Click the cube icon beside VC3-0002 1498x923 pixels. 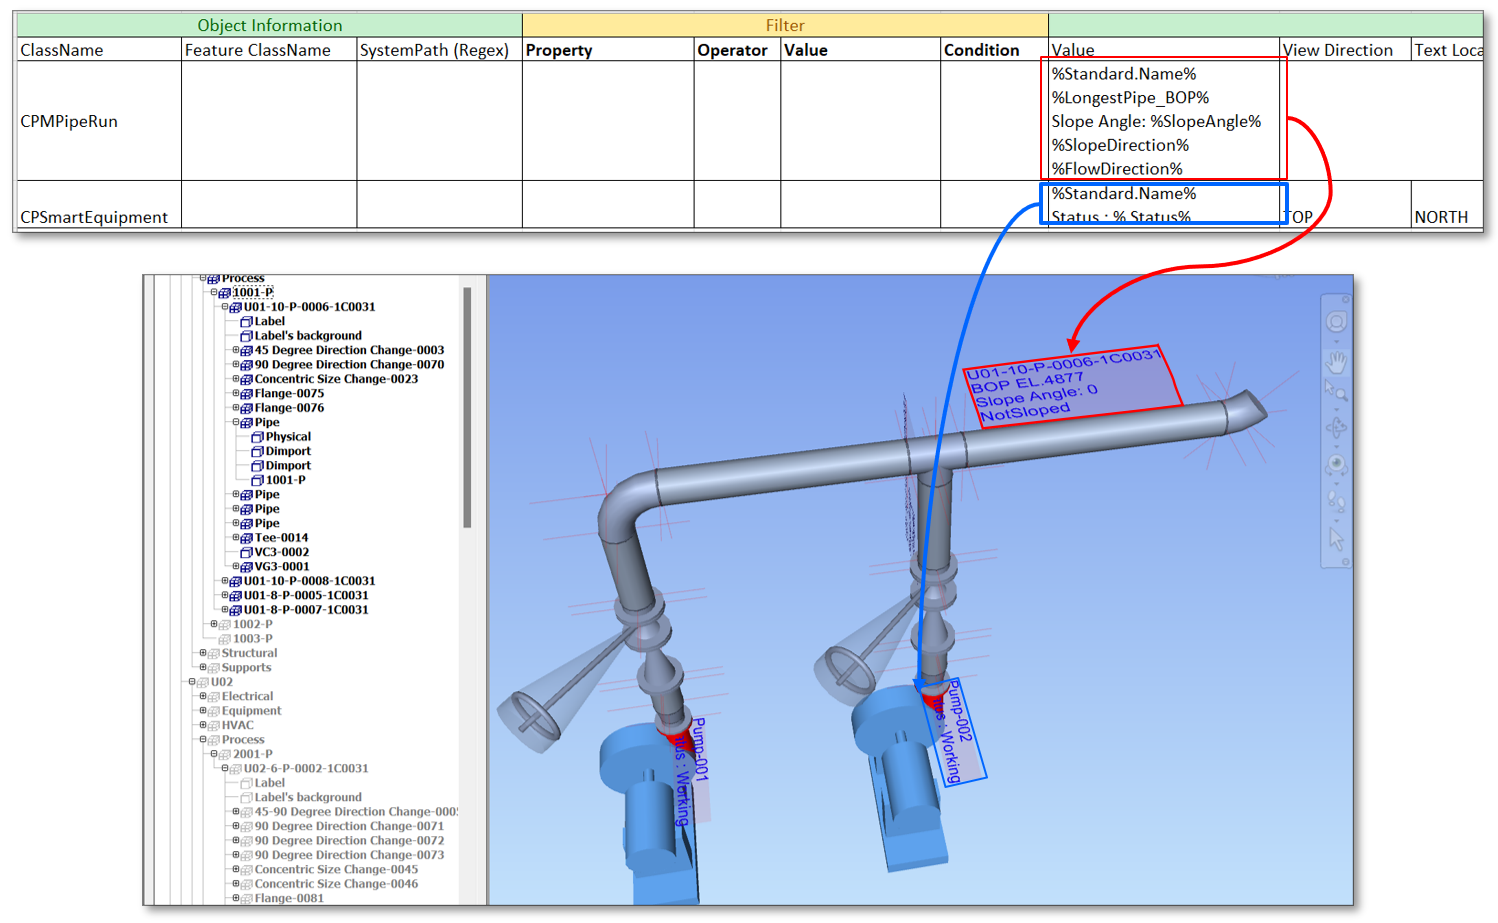tap(245, 552)
